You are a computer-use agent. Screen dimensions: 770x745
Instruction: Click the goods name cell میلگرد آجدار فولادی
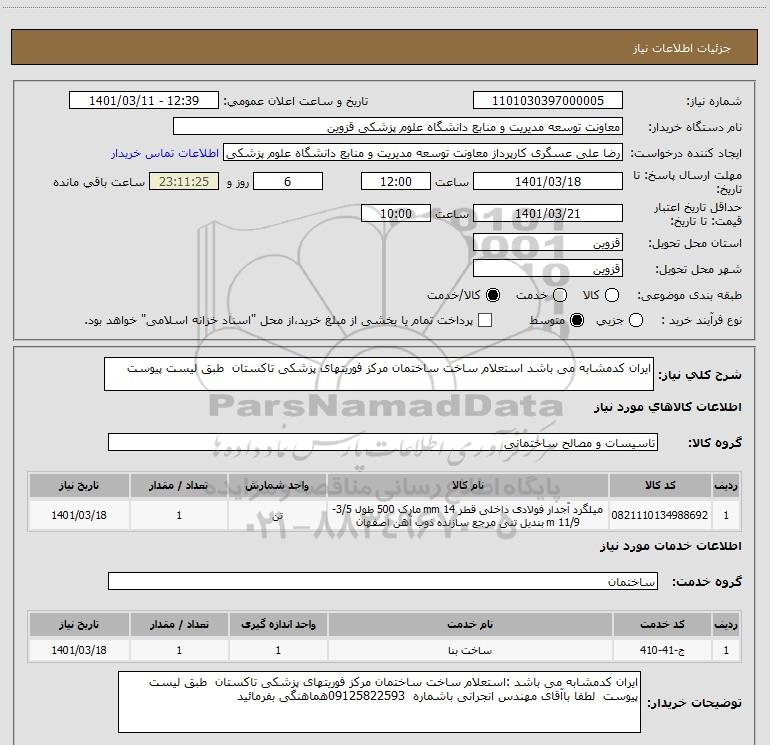[x=468, y=515]
